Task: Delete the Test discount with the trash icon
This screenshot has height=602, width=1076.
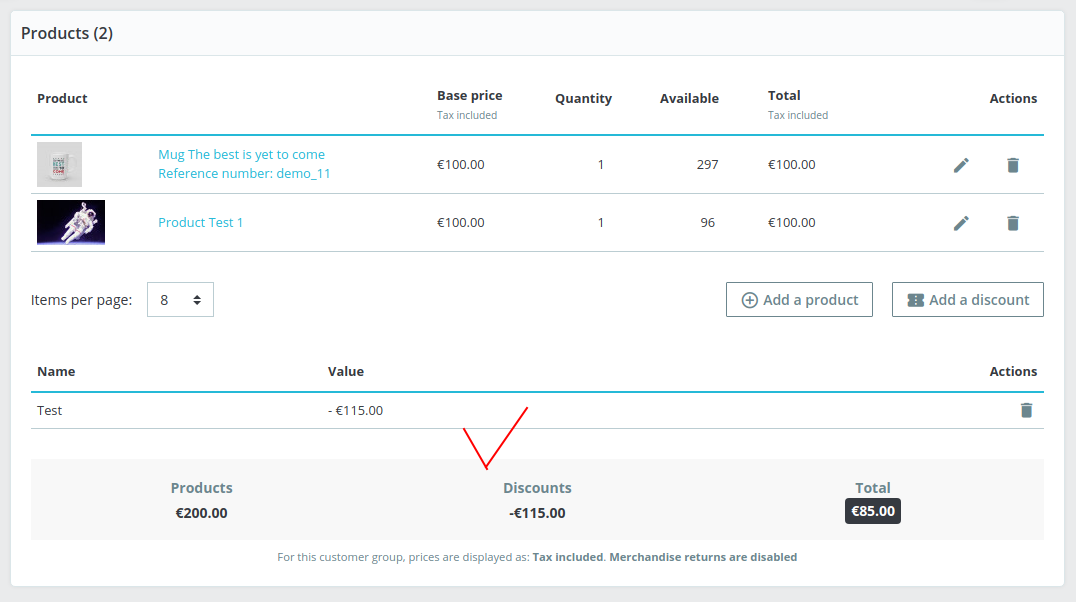Action: point(1025,410)
